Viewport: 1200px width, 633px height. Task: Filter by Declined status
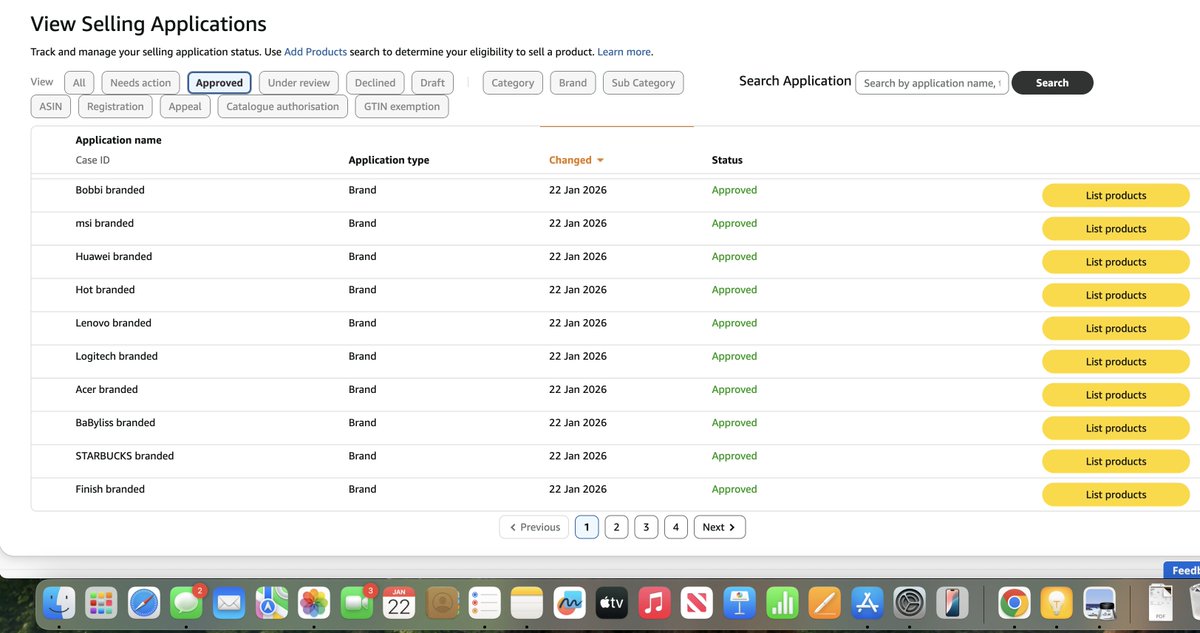point(375,83)
